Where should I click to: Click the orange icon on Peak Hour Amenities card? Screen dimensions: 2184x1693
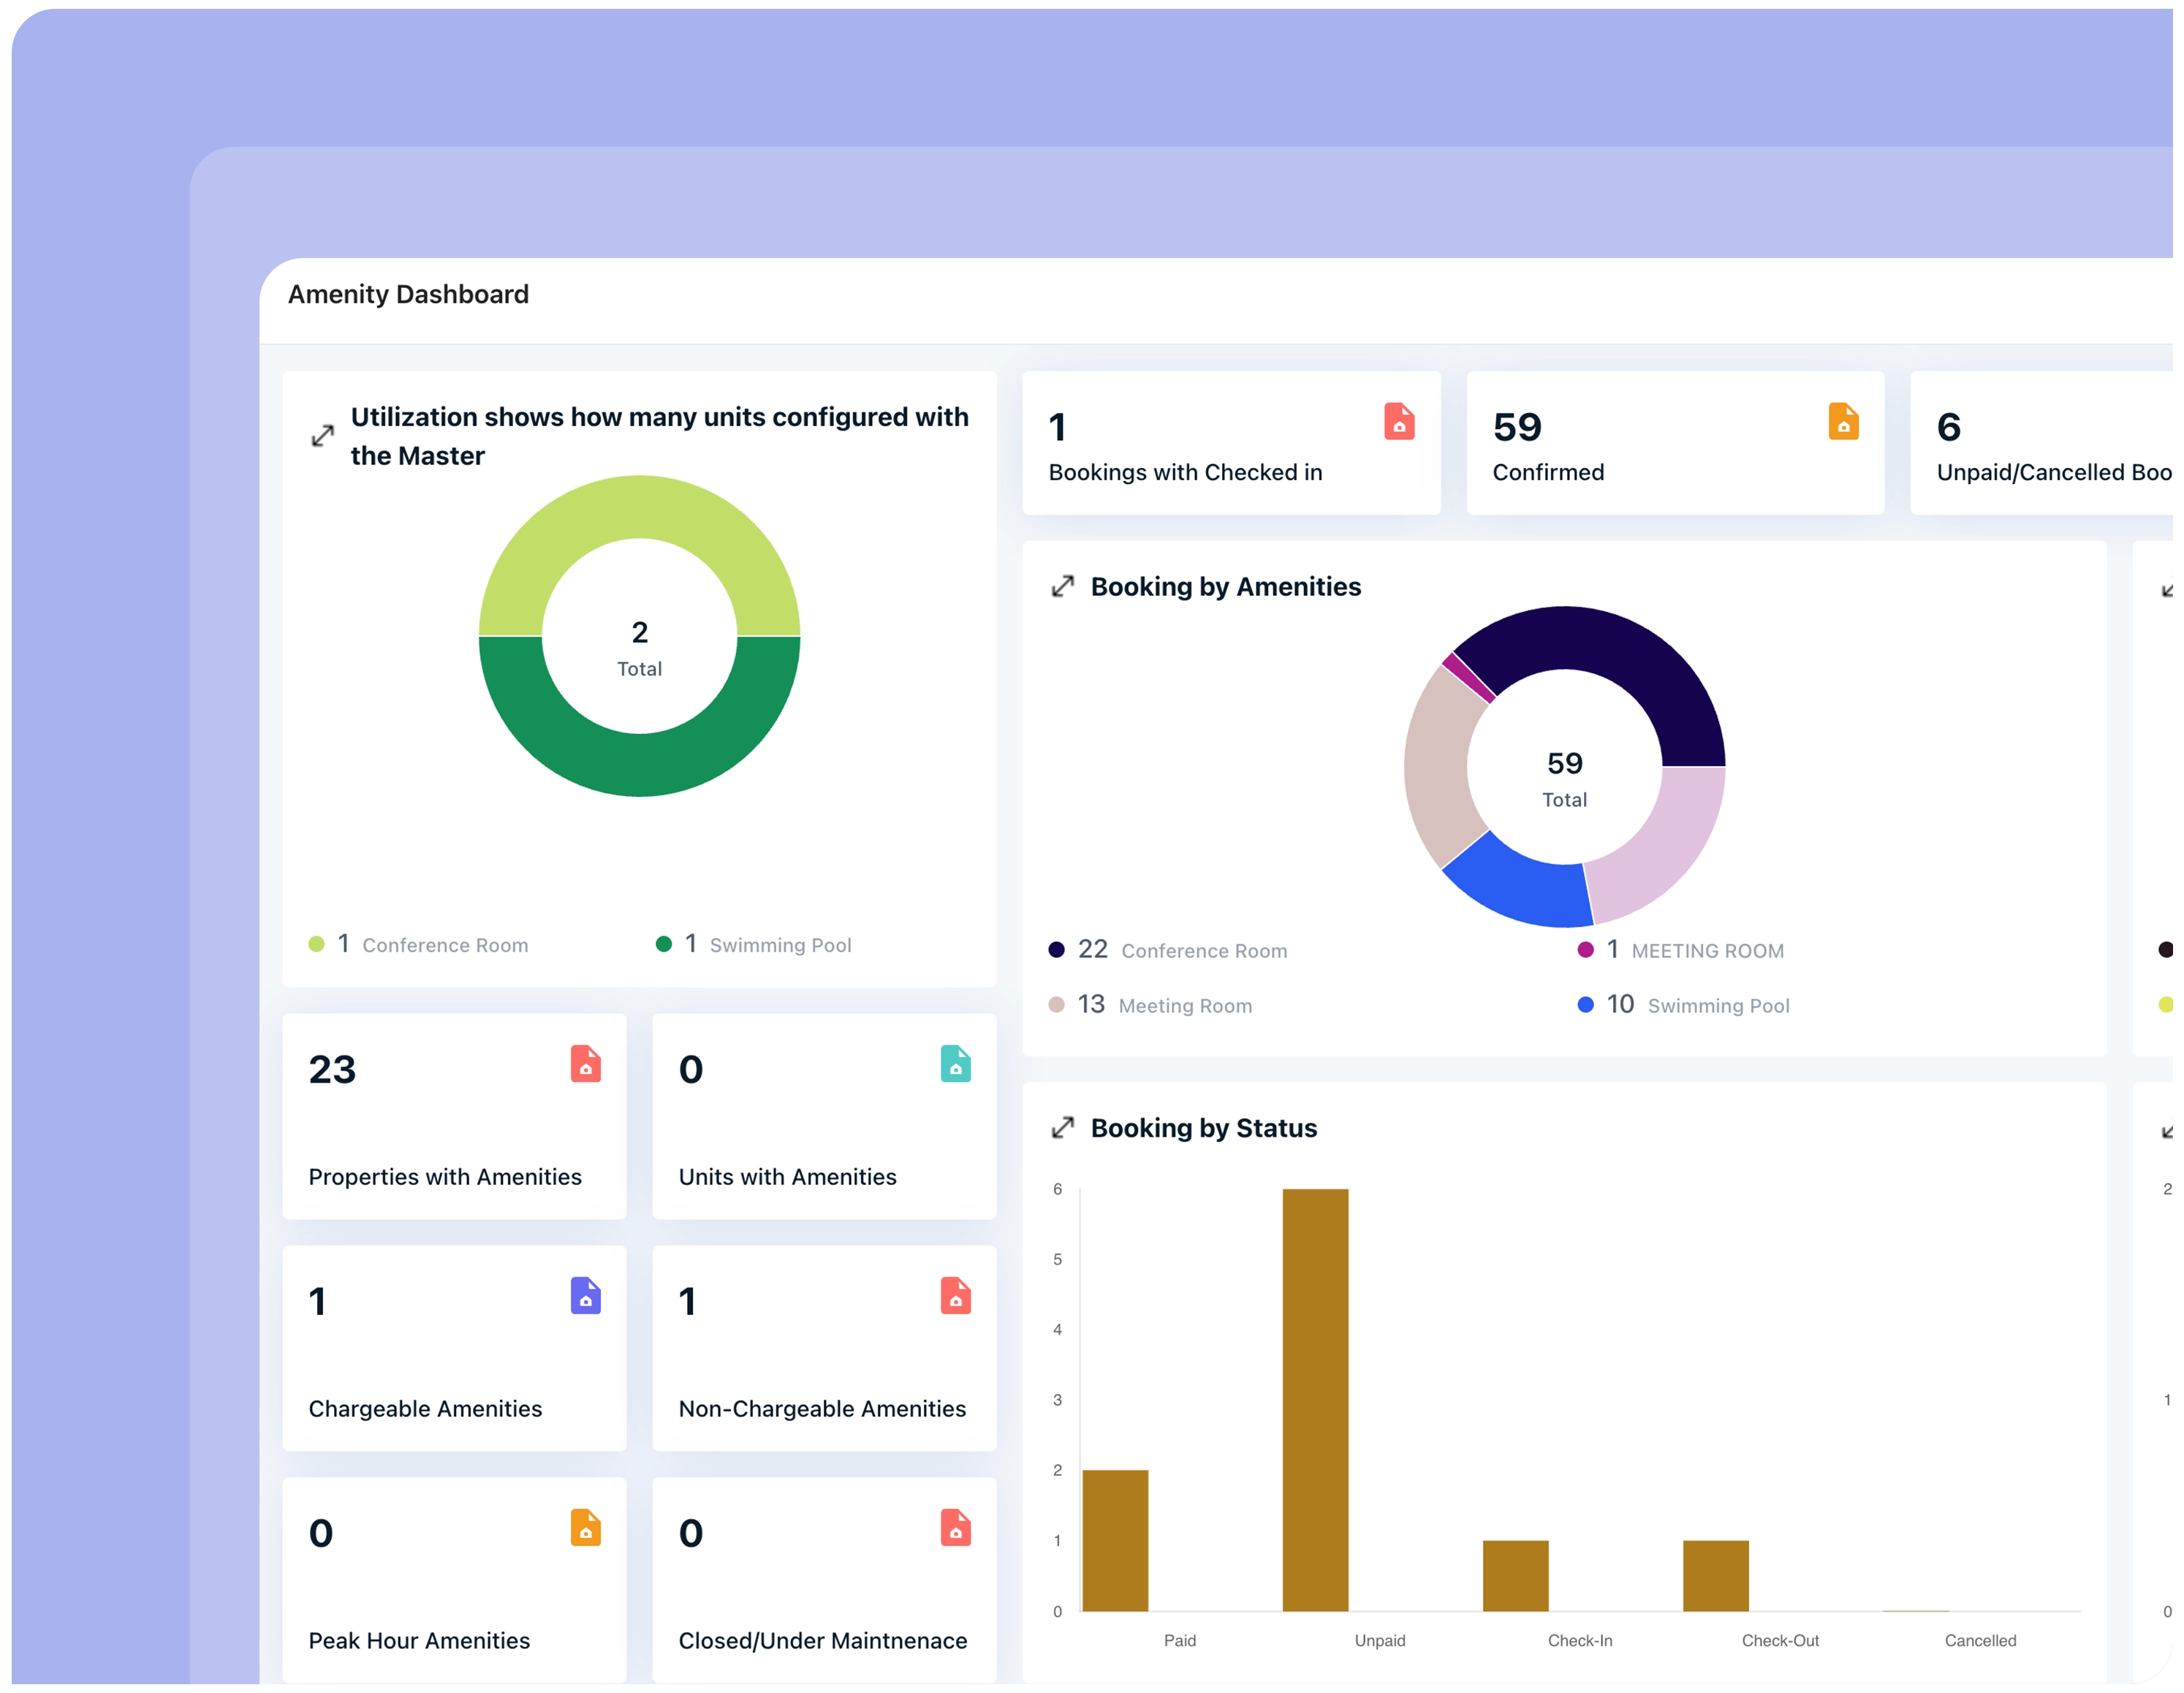click(x=585, y=1529)
